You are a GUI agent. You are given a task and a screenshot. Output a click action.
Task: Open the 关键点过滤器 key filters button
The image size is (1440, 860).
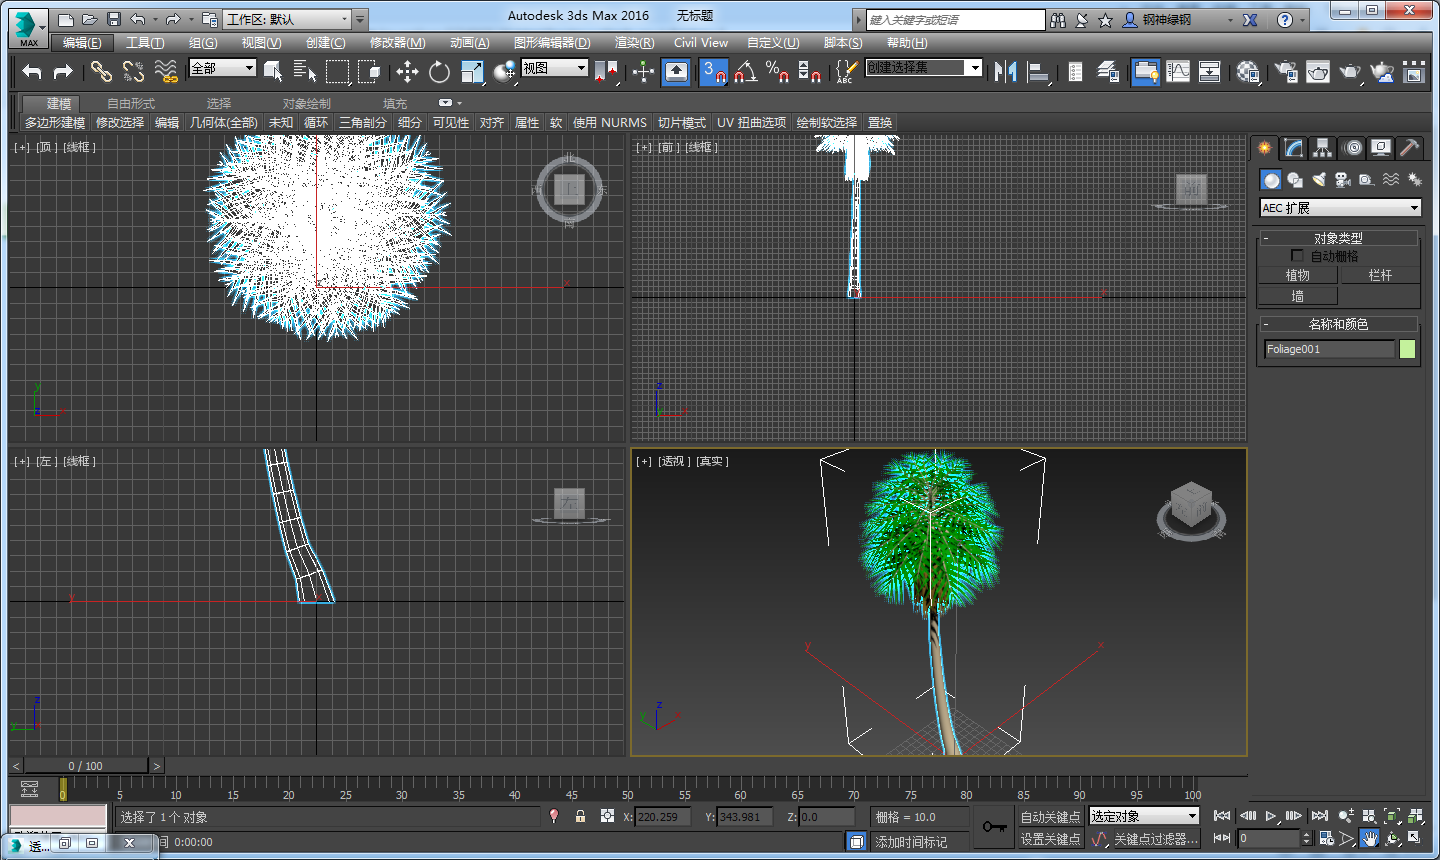(1155, 839)
